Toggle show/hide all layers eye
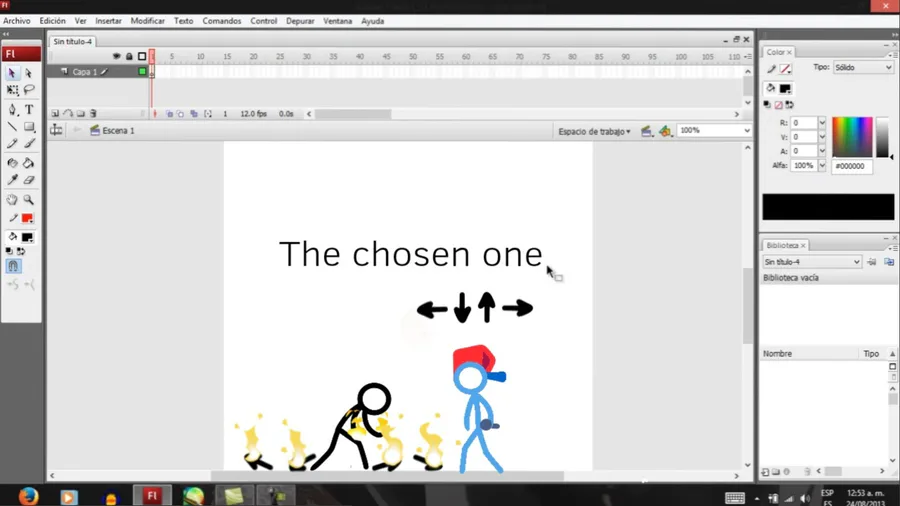The height and width of the screenshot is (506, 900). pos(117,56)
